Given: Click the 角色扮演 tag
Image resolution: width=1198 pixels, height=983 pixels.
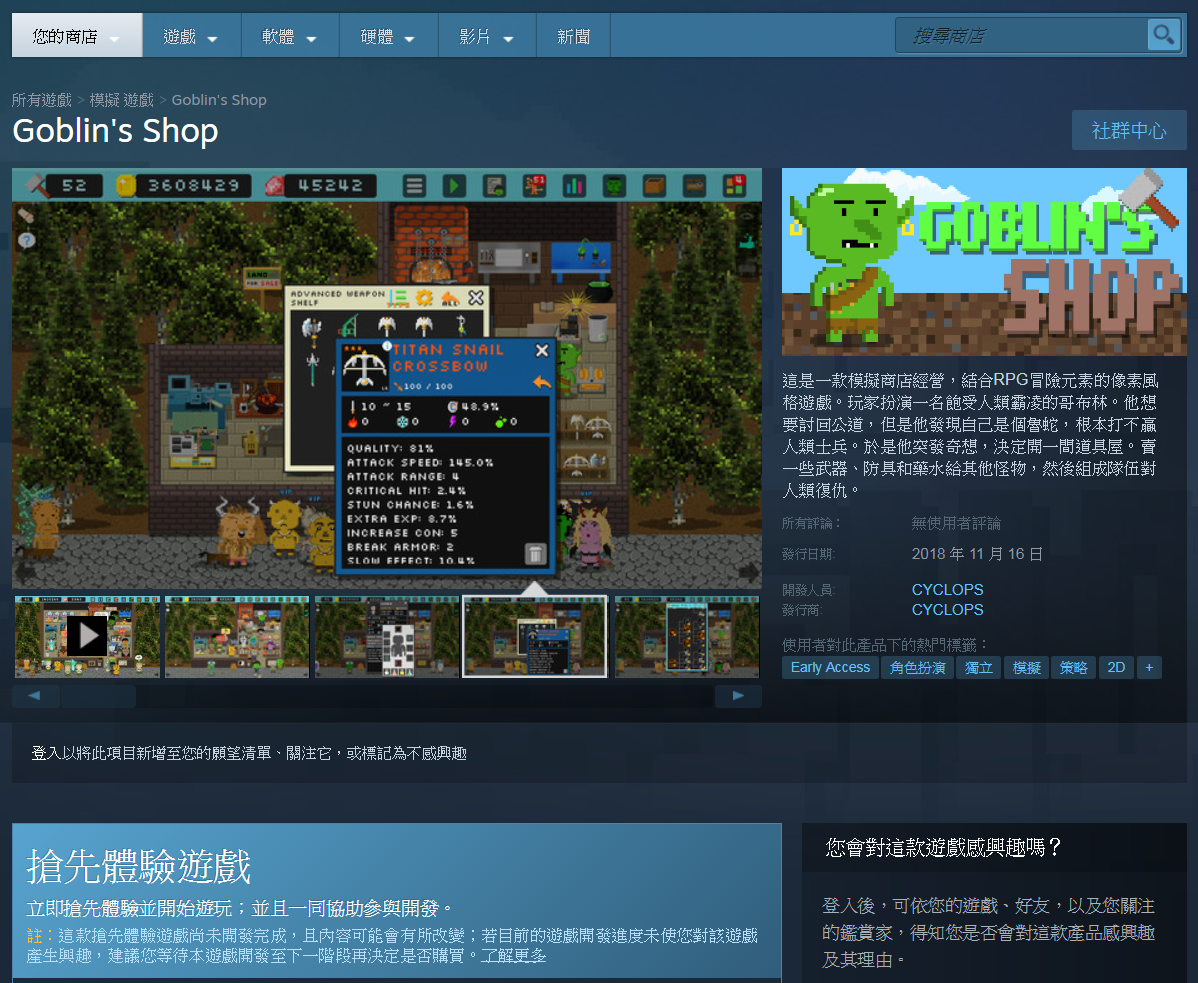Looking at the screenshot, I should point(918,668).
